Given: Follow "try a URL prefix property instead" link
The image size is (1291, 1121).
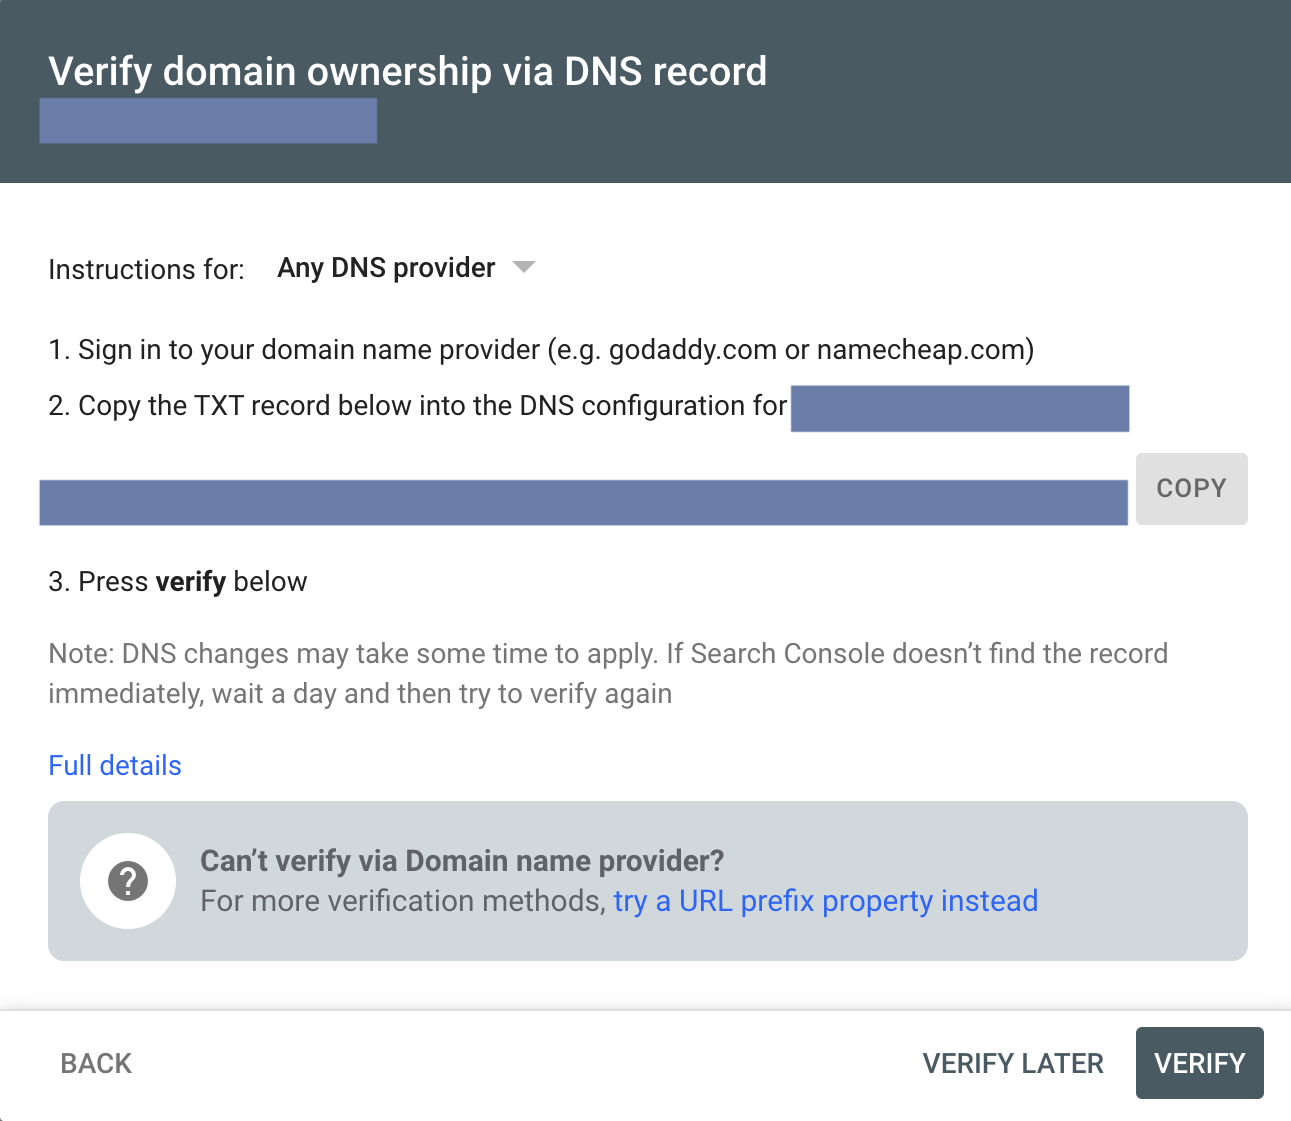Looking at the screenshot, I should coord(825,901).
